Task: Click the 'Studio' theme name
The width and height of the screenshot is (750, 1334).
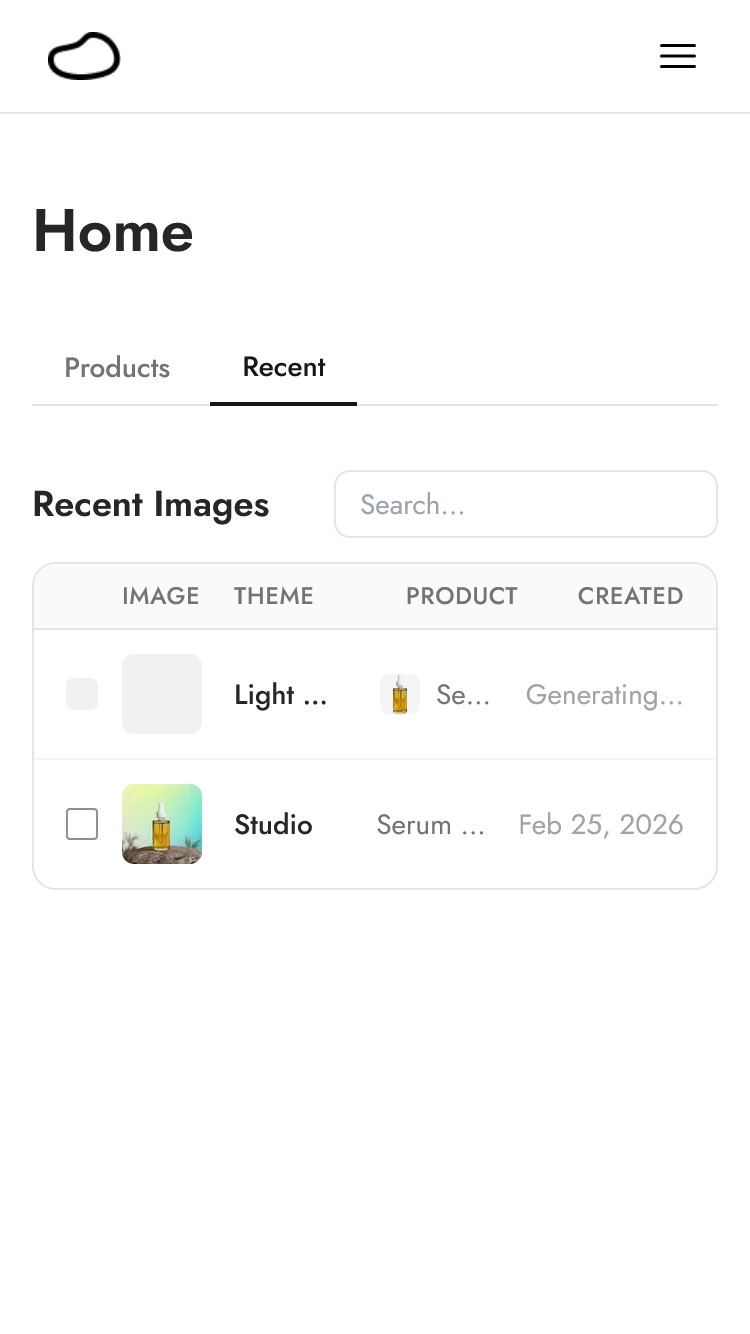Action: (x=273, y=825)
